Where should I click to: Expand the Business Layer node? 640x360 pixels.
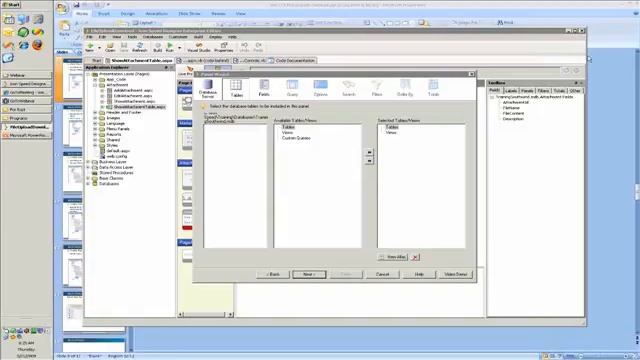pos(88,162)
